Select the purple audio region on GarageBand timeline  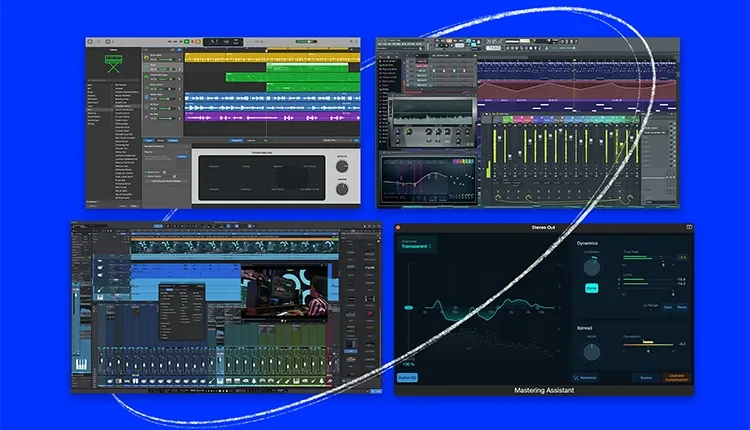tap(272, 117)
